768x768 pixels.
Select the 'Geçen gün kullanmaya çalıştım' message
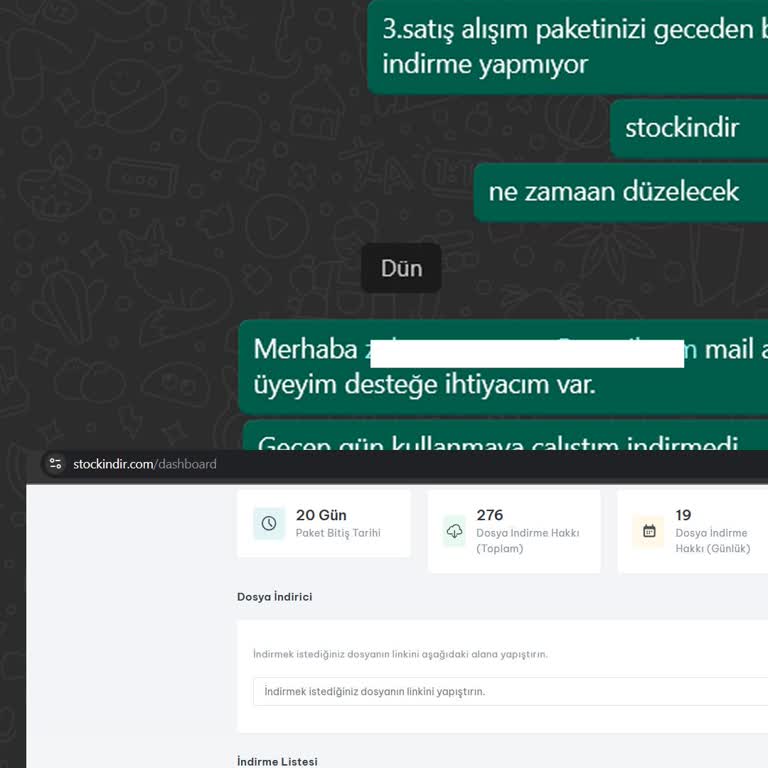pos(505,436)
